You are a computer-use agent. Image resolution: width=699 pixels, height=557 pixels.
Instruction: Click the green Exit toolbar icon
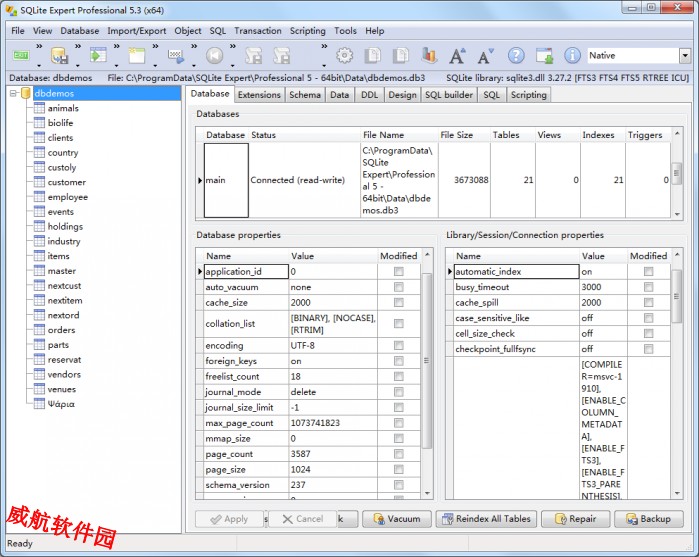pyautogui.click(x=21, y=55)
